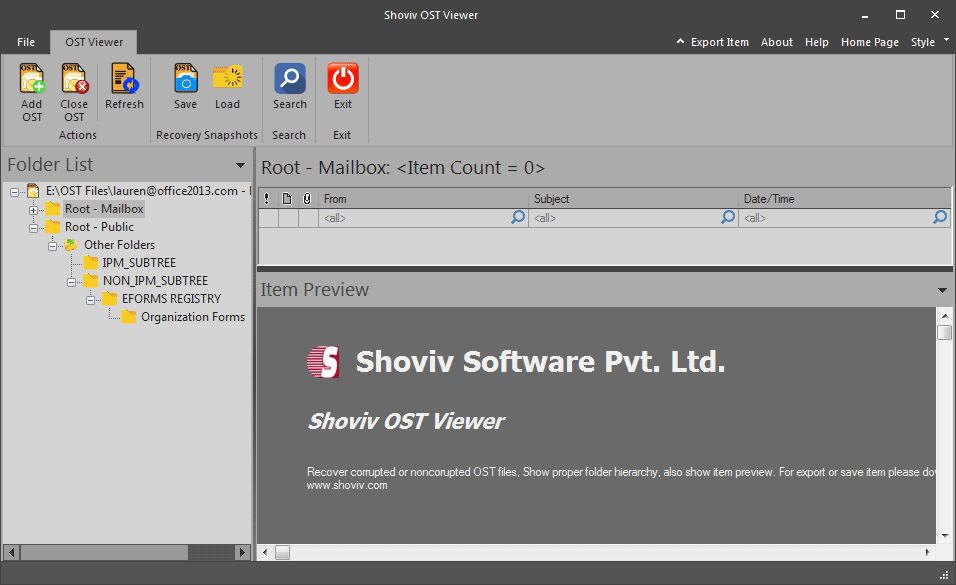This screenshot has width=956, height=585.
Task: Click the item type document column icon
Action: [287, 198]
